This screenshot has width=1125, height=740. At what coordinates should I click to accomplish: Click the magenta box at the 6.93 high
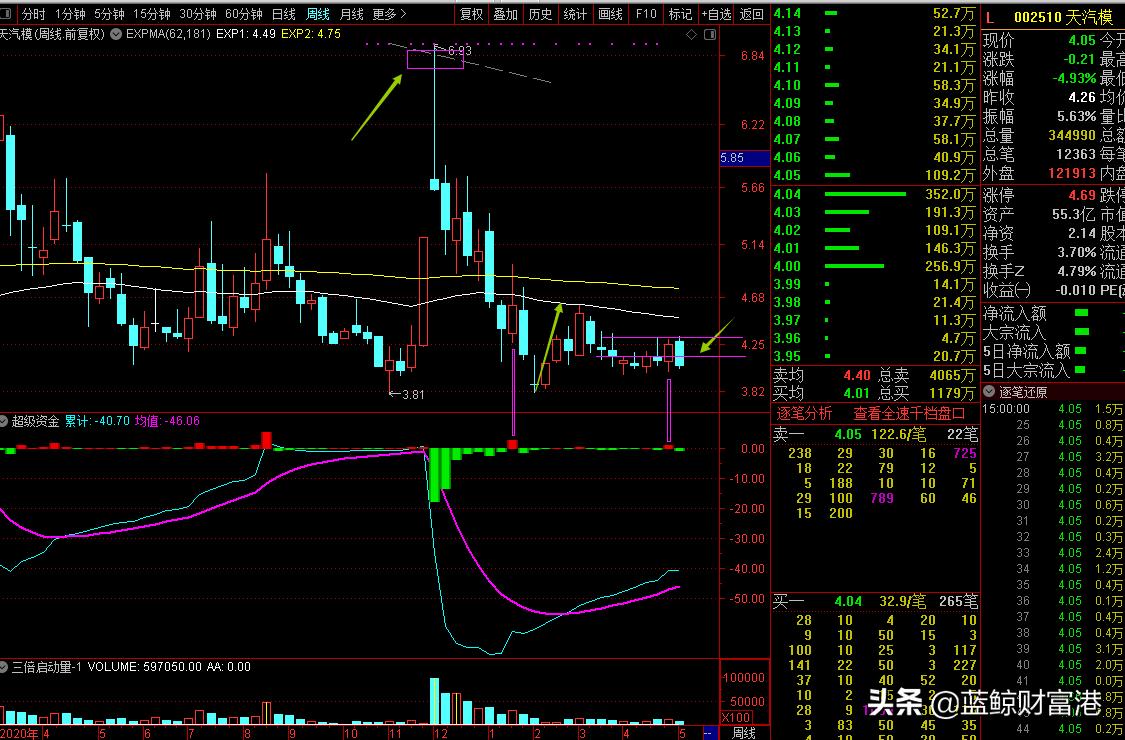point(435,59)
